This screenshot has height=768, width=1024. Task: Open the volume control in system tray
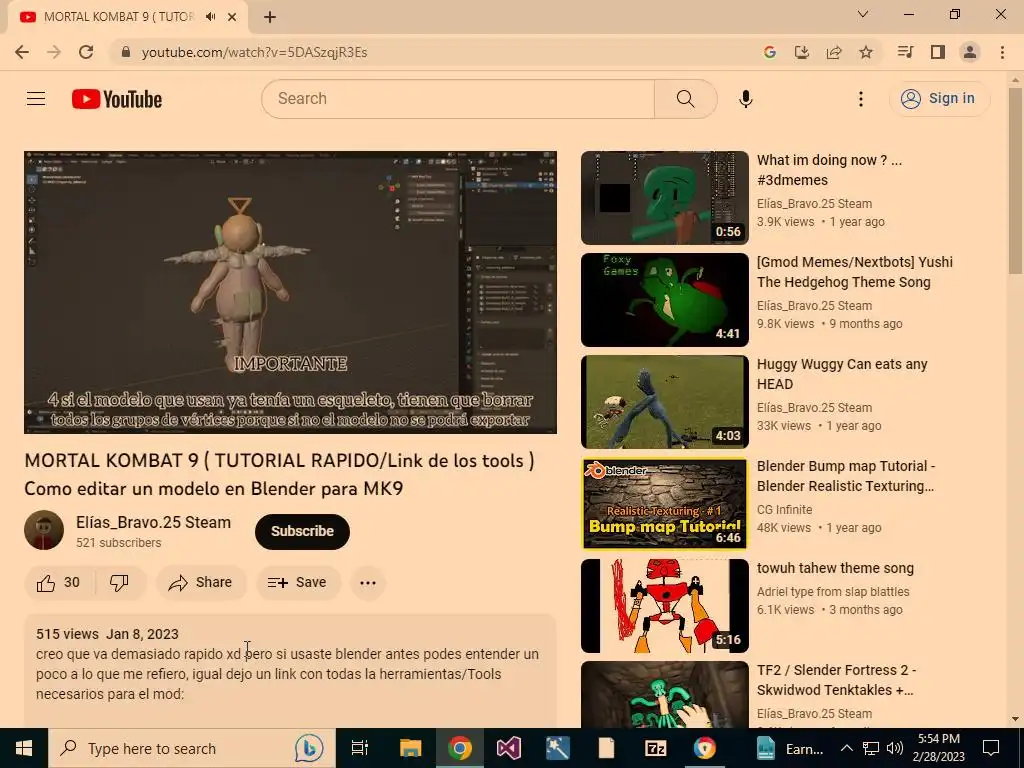(895, 748)
